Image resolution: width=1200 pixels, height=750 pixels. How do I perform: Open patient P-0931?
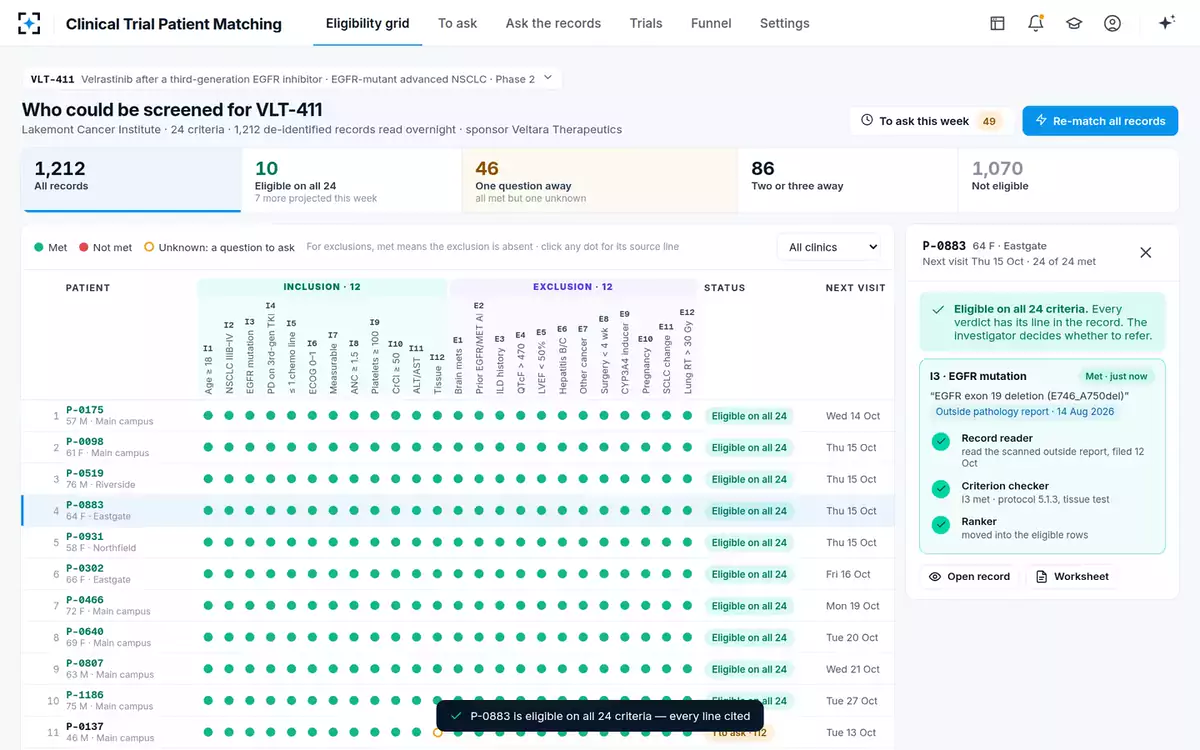pyautogui.click(x=85, y=537)
